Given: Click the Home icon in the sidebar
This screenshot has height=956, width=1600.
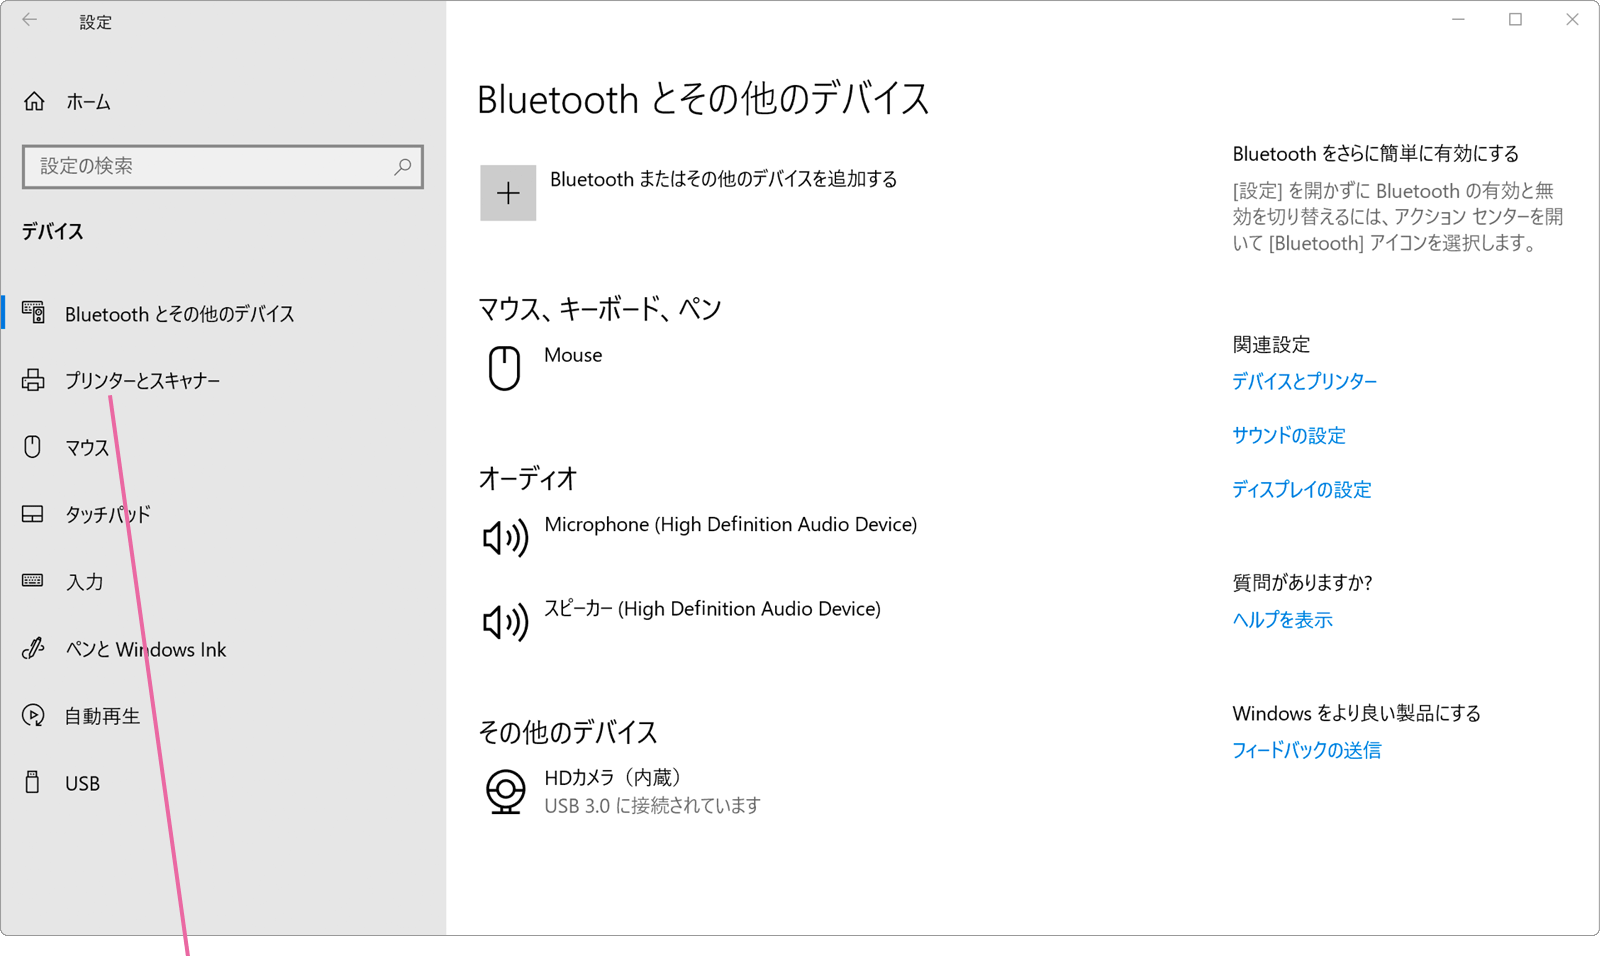Looking at the screenshot, I should pos(35,102).
